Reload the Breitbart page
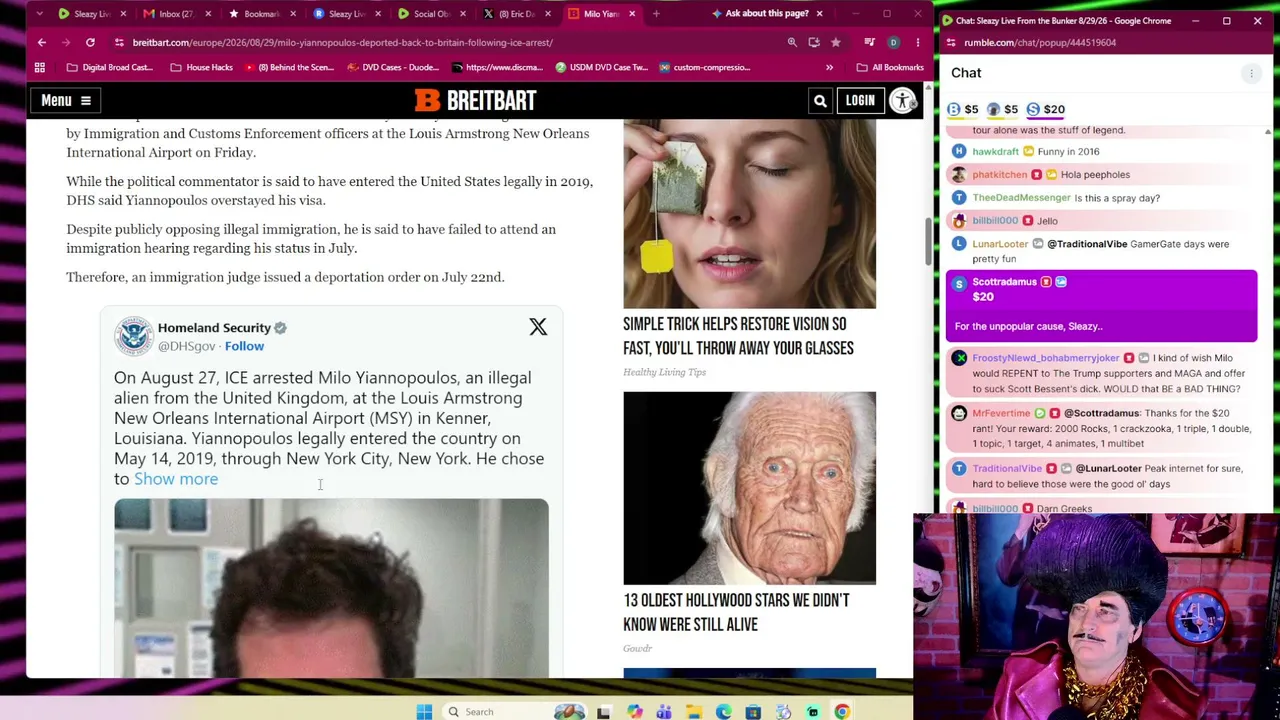 point(90,43)
